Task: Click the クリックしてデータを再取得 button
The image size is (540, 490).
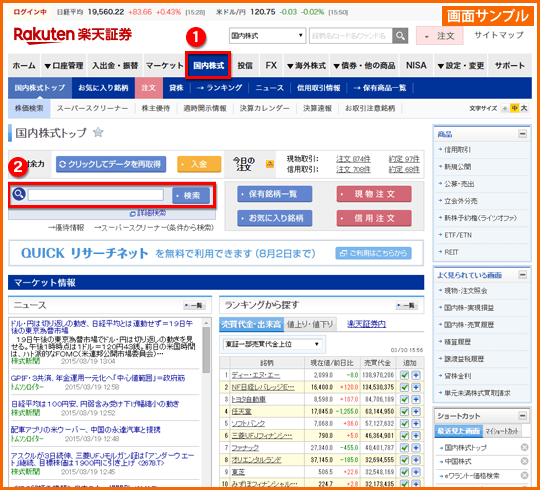Action: 111,164
